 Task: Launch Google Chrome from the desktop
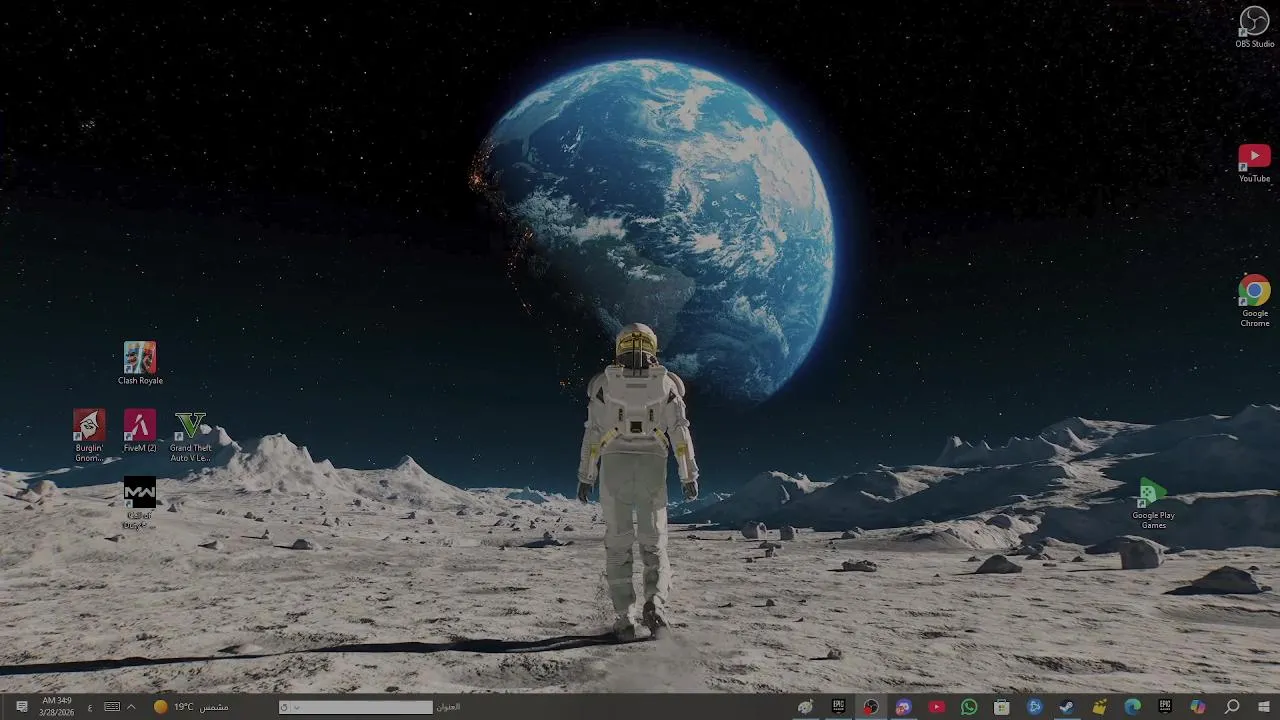[1254, 300]
